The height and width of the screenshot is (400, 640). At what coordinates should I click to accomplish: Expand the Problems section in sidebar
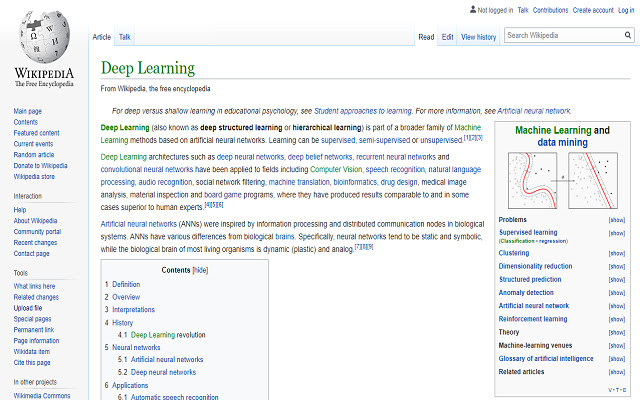(617, 219)
